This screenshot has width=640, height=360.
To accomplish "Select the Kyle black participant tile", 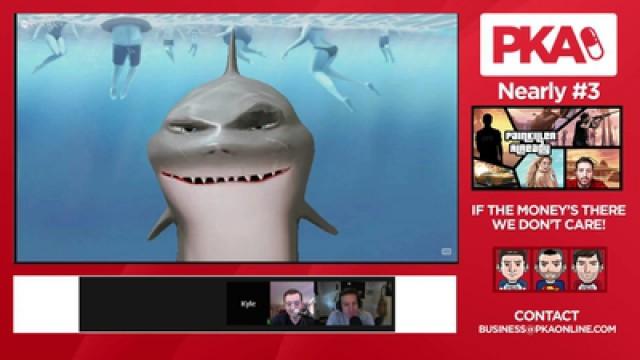I will [248, 304].
